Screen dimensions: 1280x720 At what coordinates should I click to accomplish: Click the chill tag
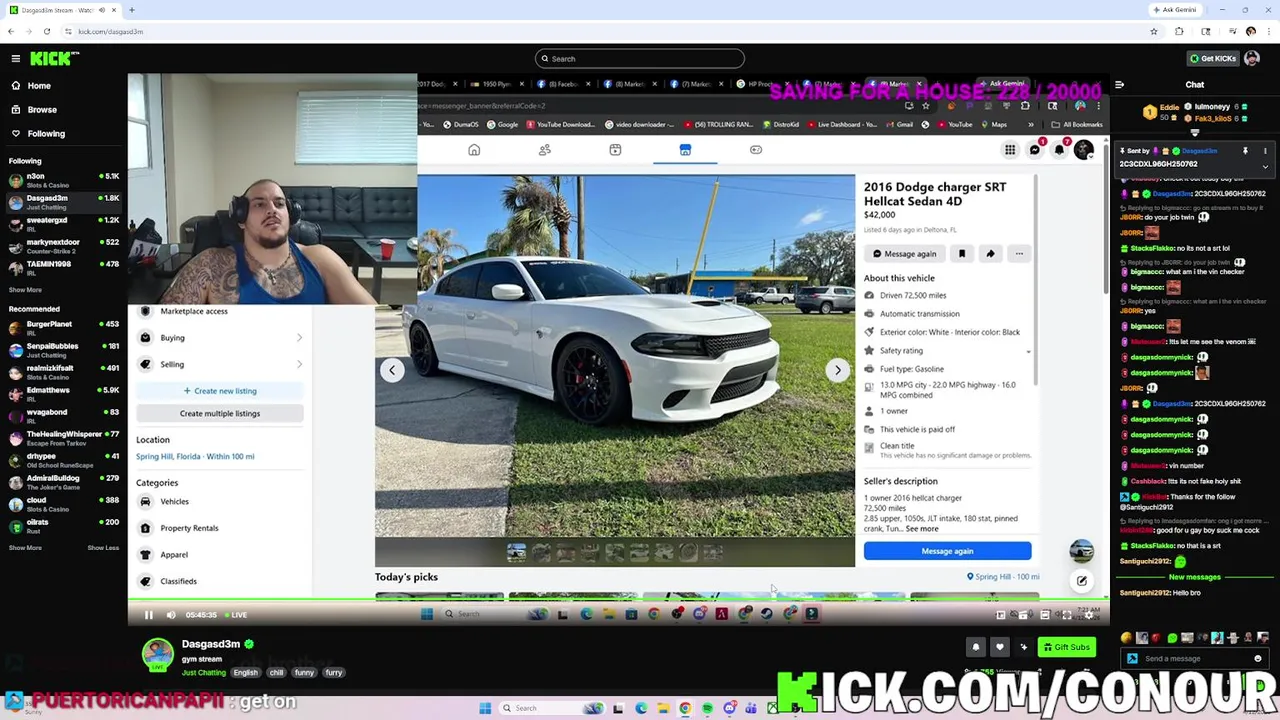click(276, 673)
